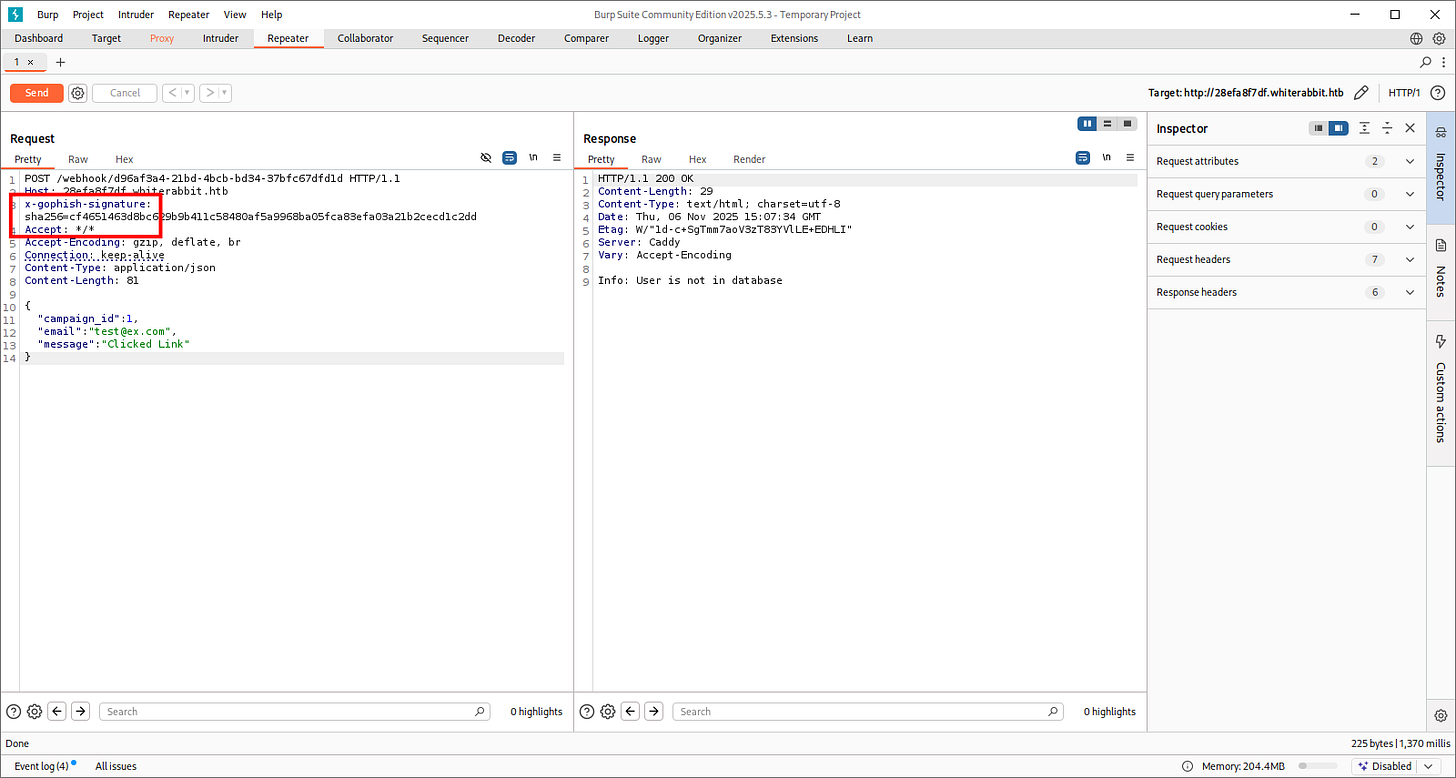Switch to side-by-side response layout

pos(1087,124)
